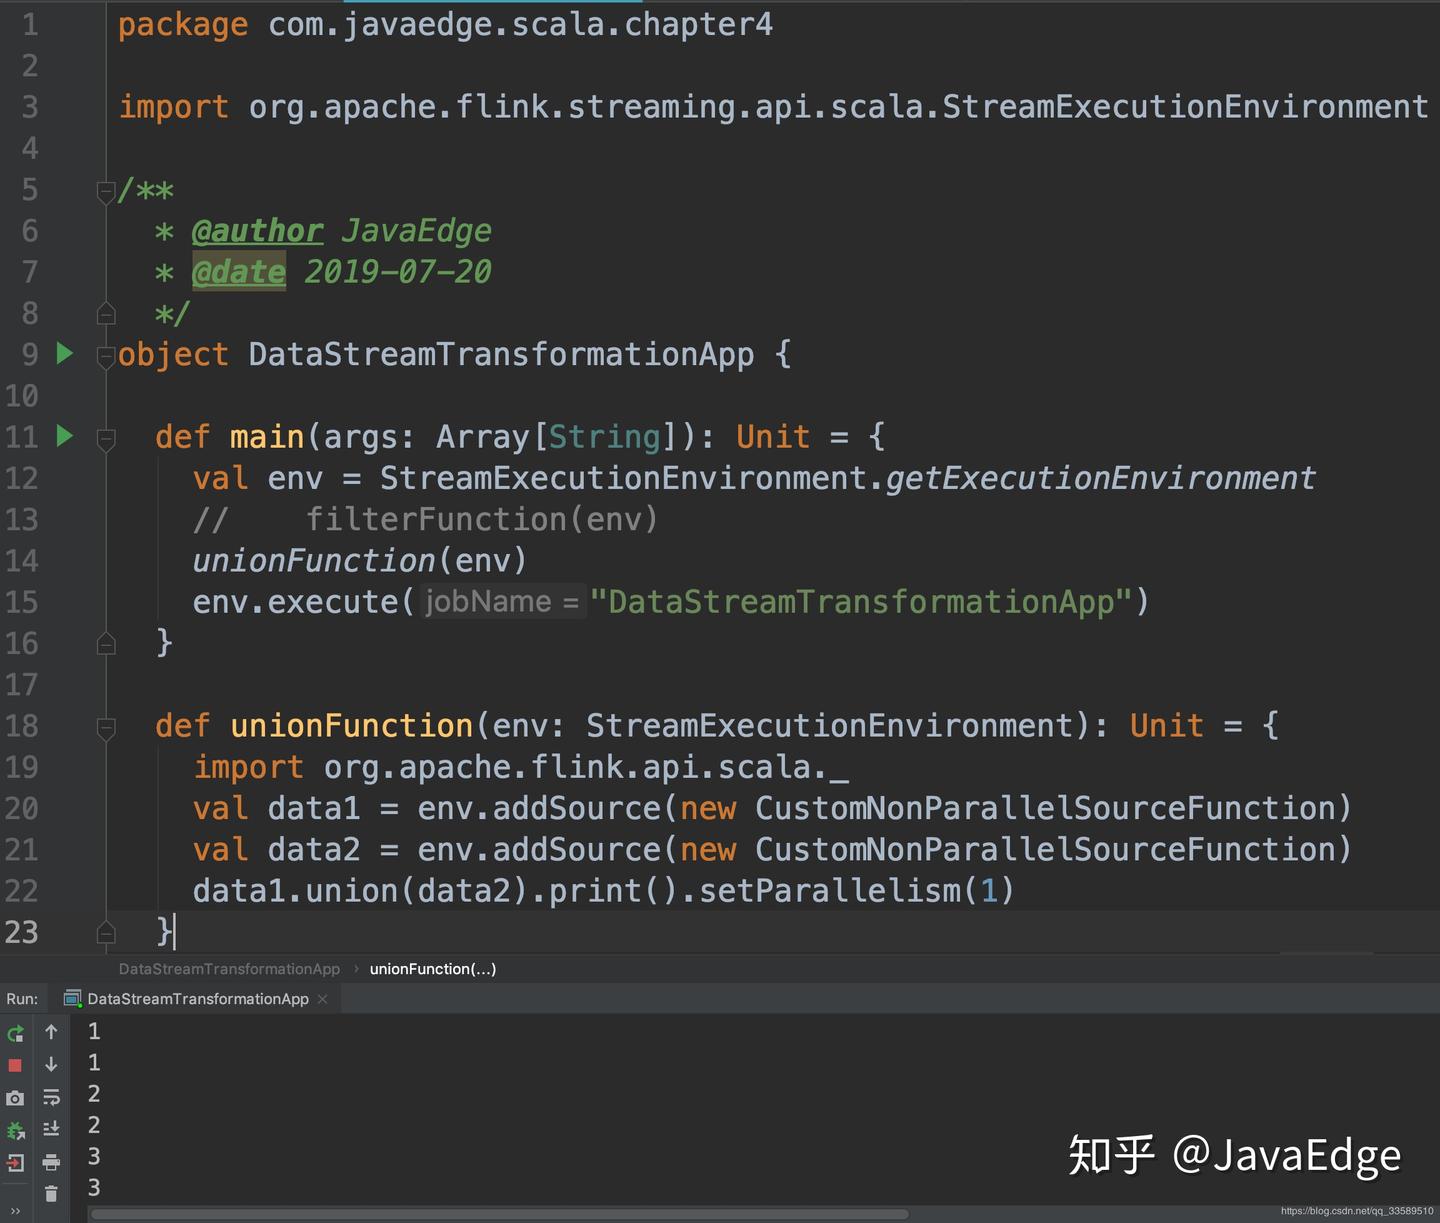The image size is (1440, 1223).
Task: Expand more run toolbar actions chevron
Action: pyautogui.click(x=15, y=1211)
